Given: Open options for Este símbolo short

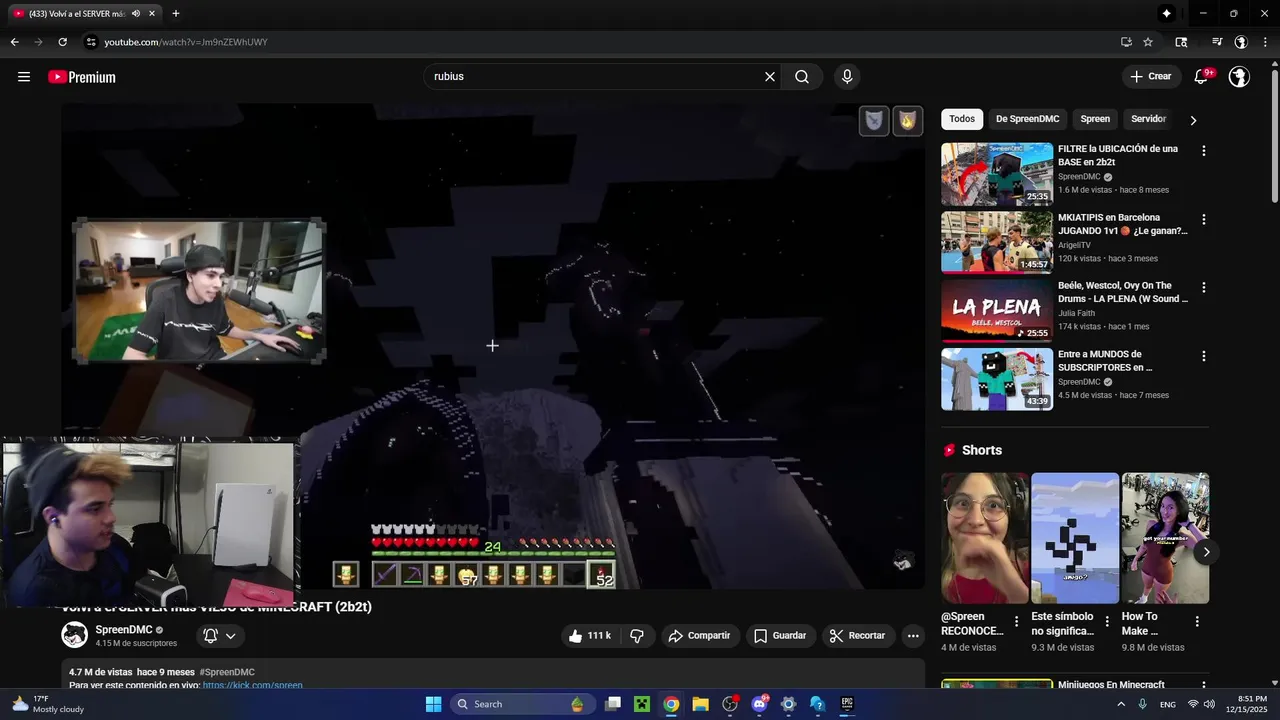Looking at the screenshot, I should pos(1106,621).
